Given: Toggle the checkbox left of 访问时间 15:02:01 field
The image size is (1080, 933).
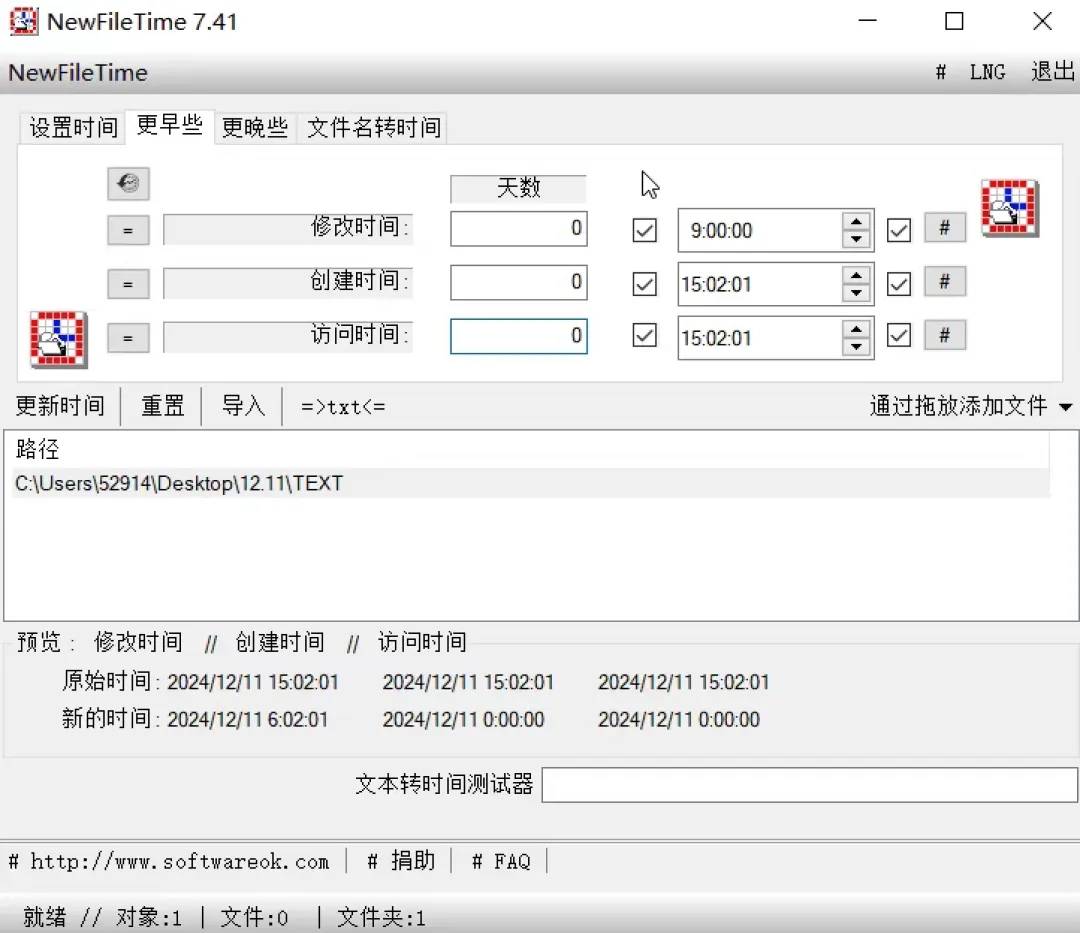Looking at the screenshot, I should pyautogui.click(x=645, y=335).
